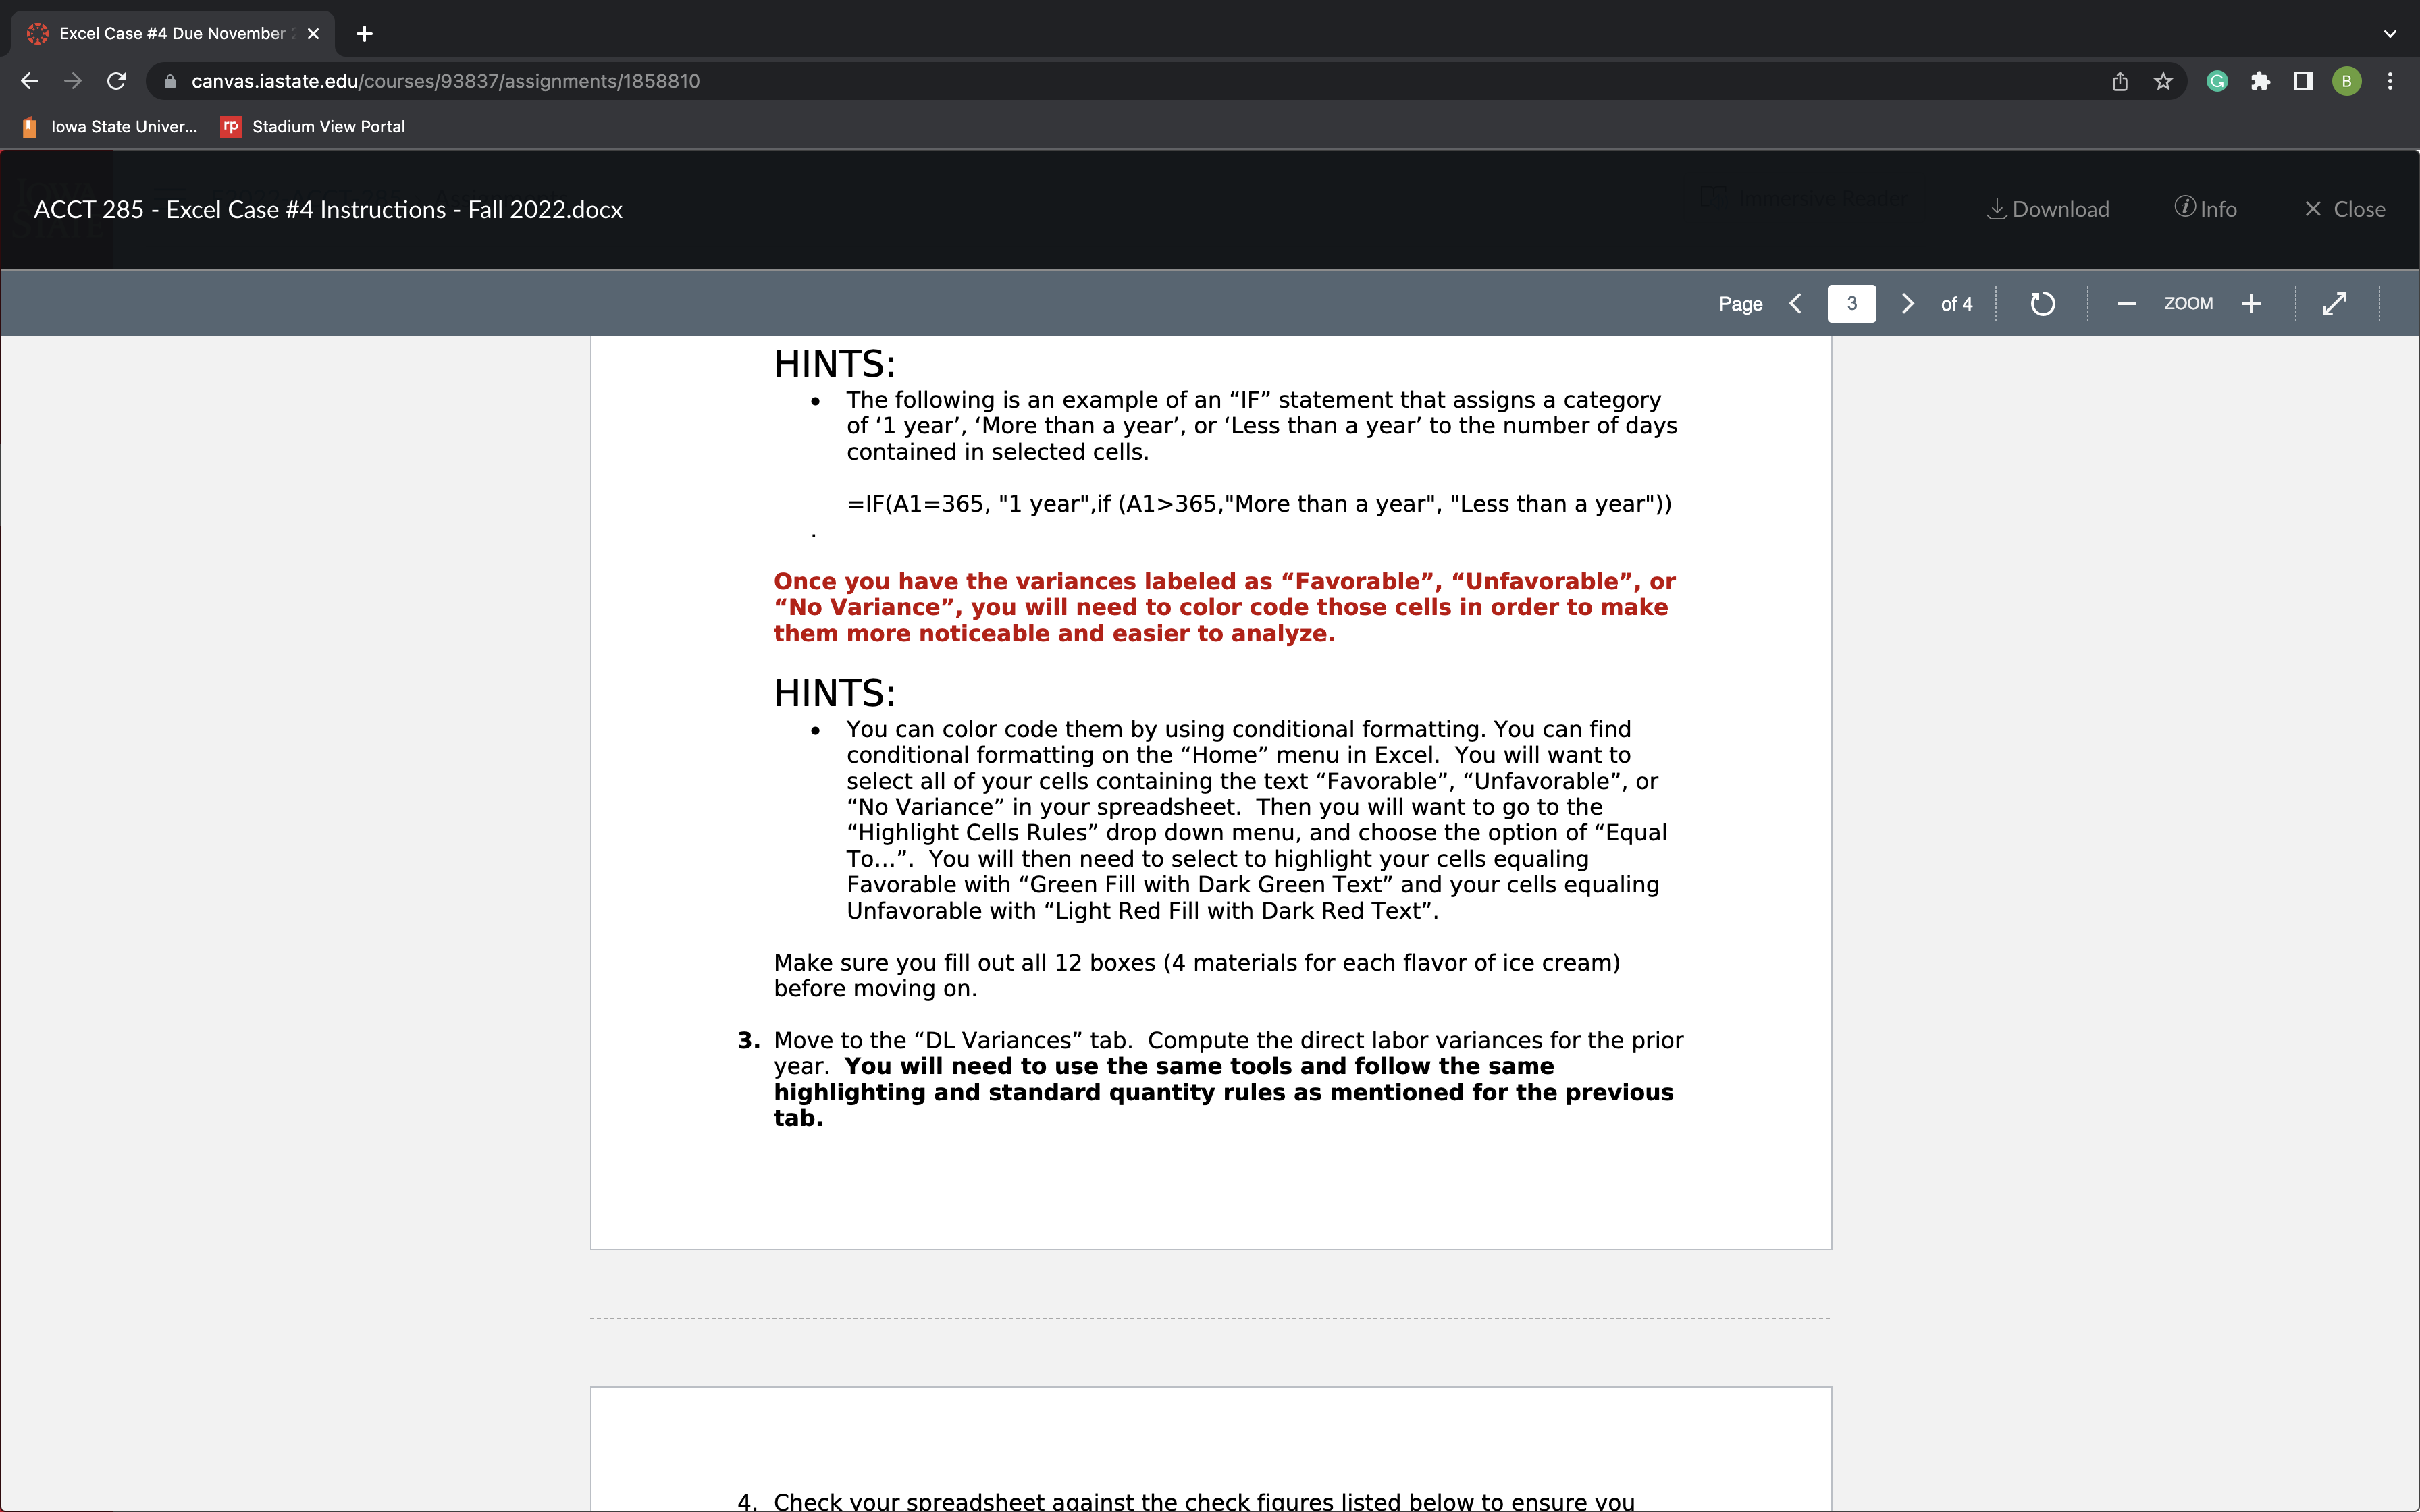This screenshot has height=1512, width=2420.
Task: Toggle the browser side panel
Action: (2303, 81)
